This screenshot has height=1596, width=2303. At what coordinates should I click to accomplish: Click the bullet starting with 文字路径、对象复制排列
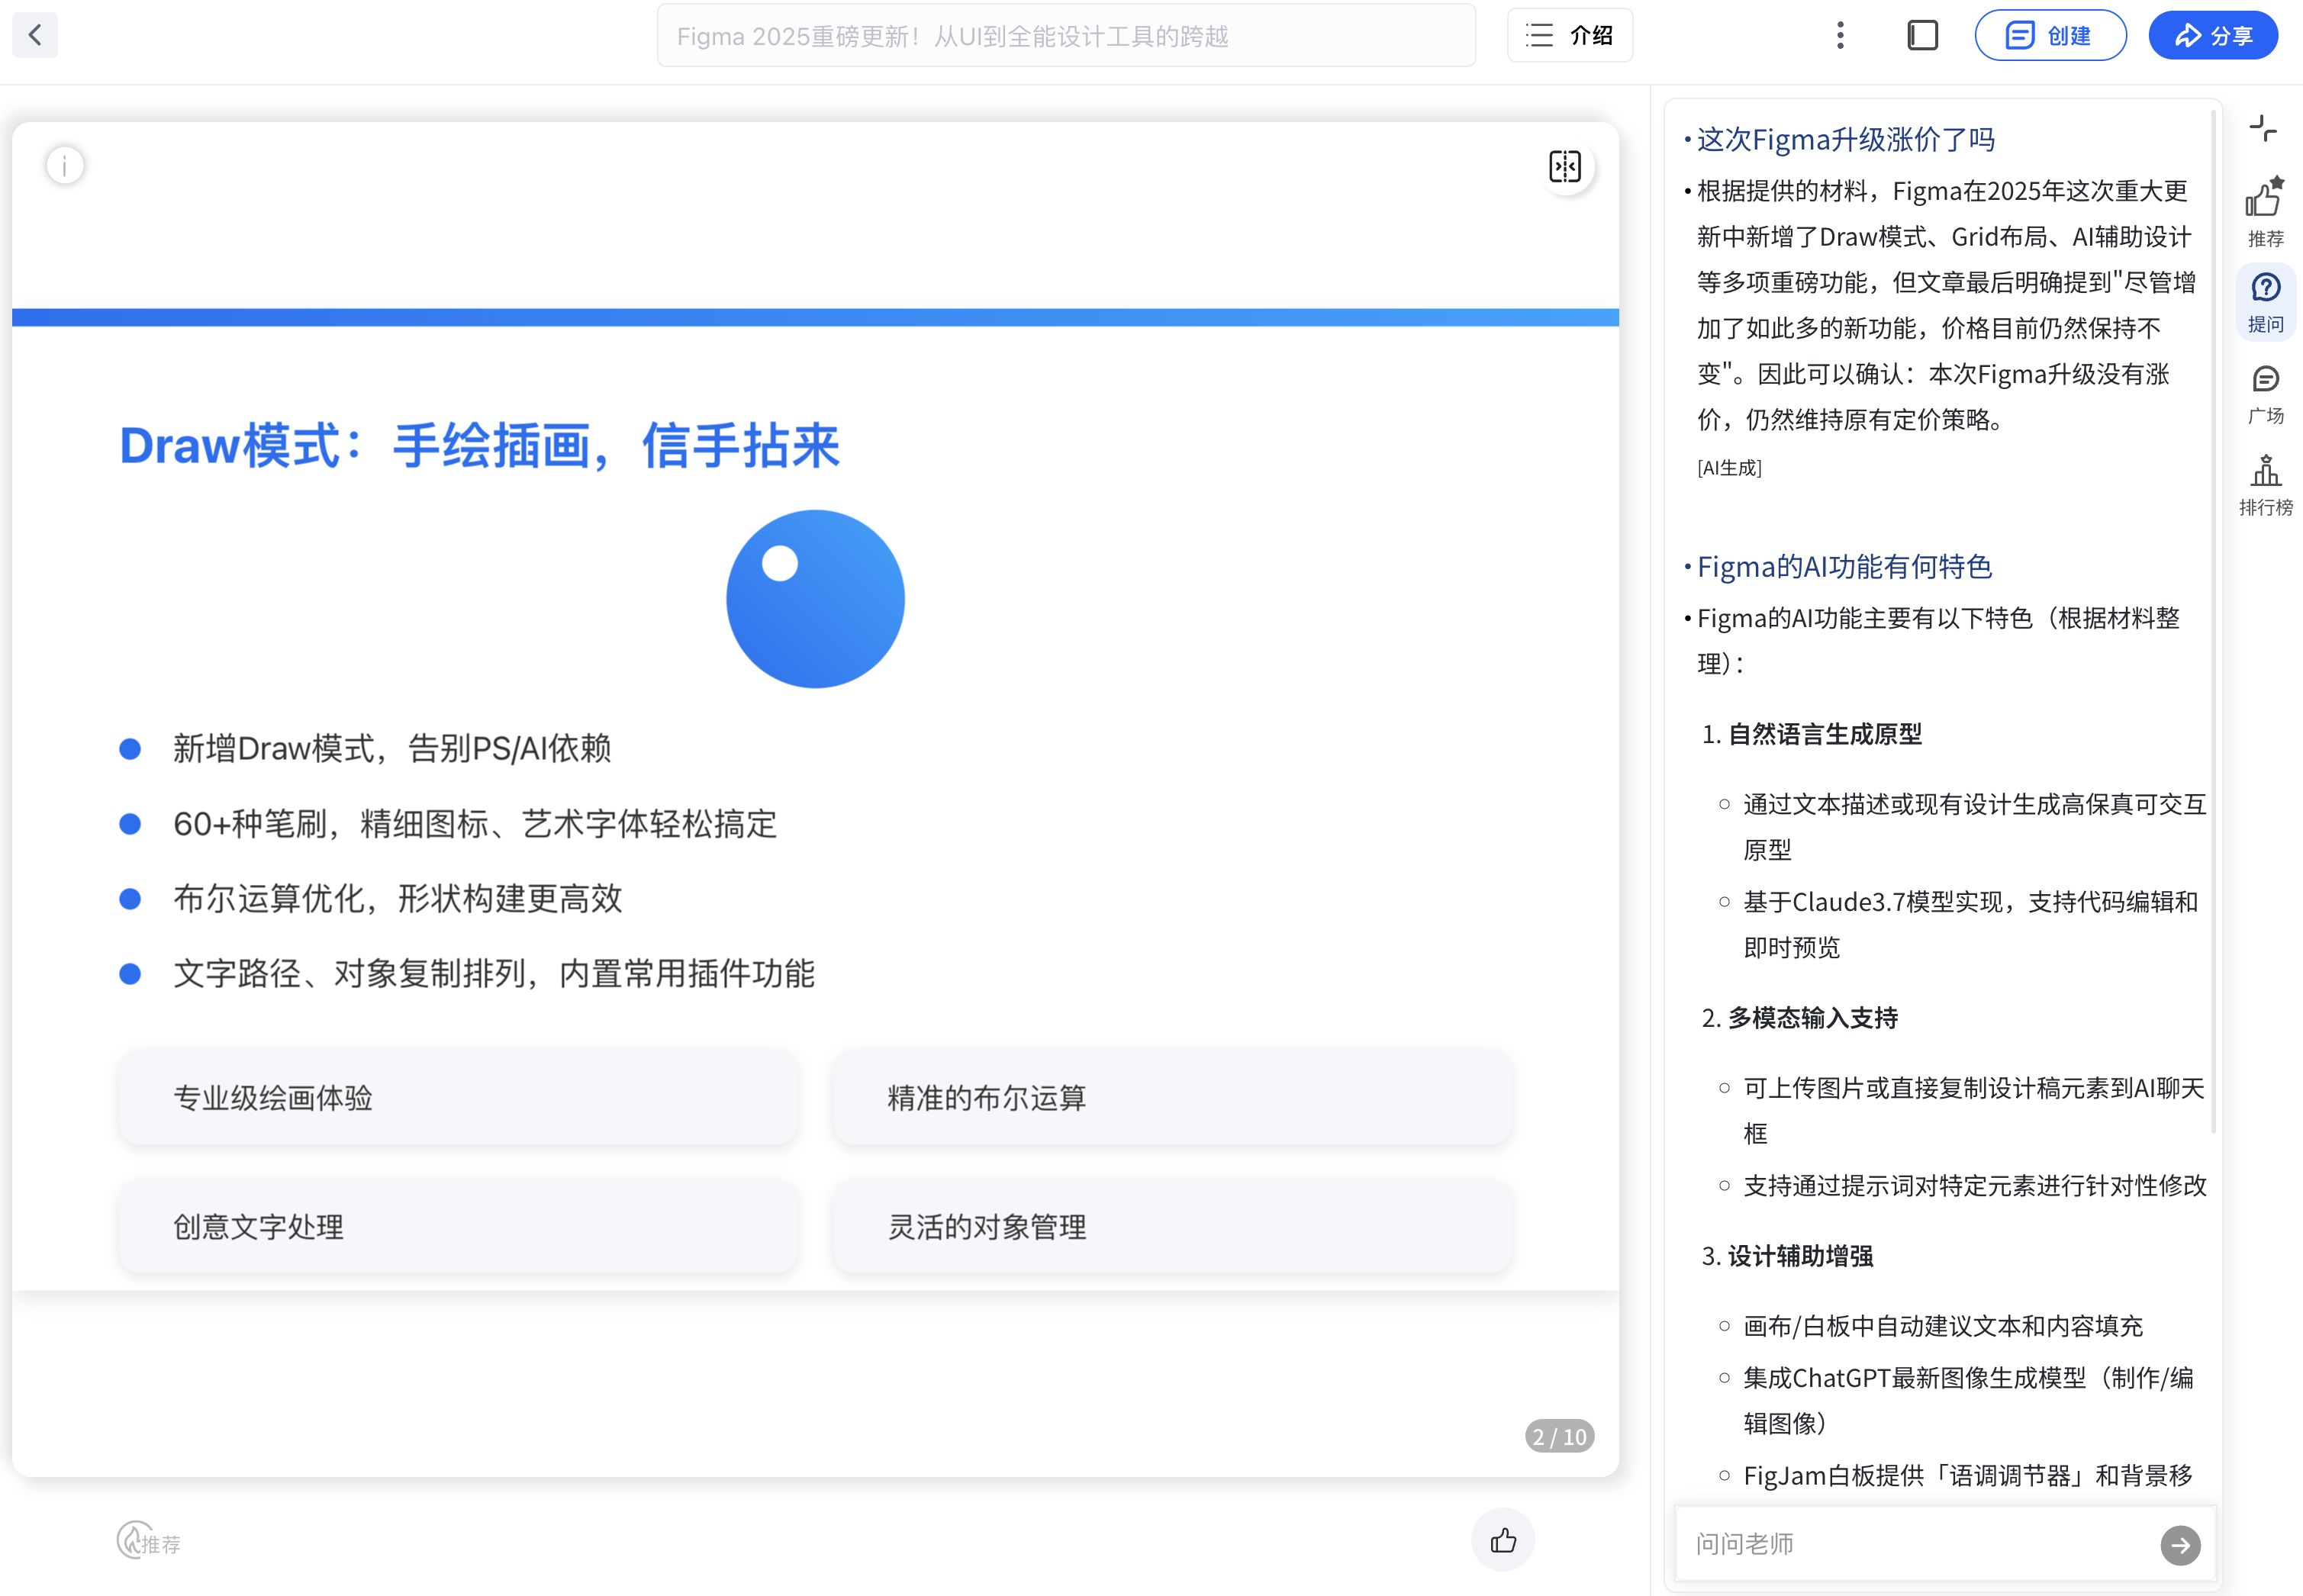[x=494, y=973]
